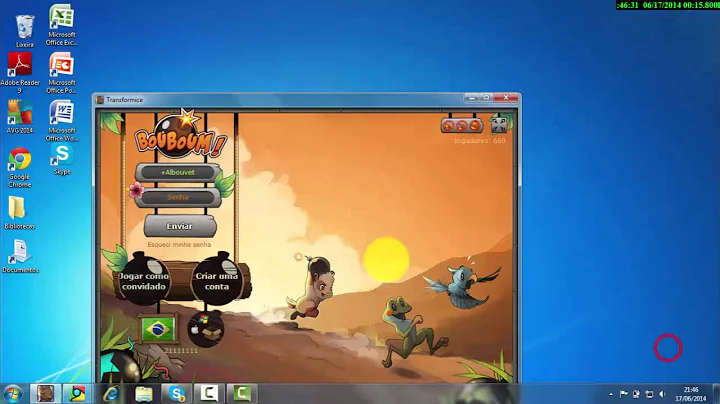Viewport: 720px width, 404px height.
Task: Open AVG 2014 desktop icon
Action: click(20, 117)
